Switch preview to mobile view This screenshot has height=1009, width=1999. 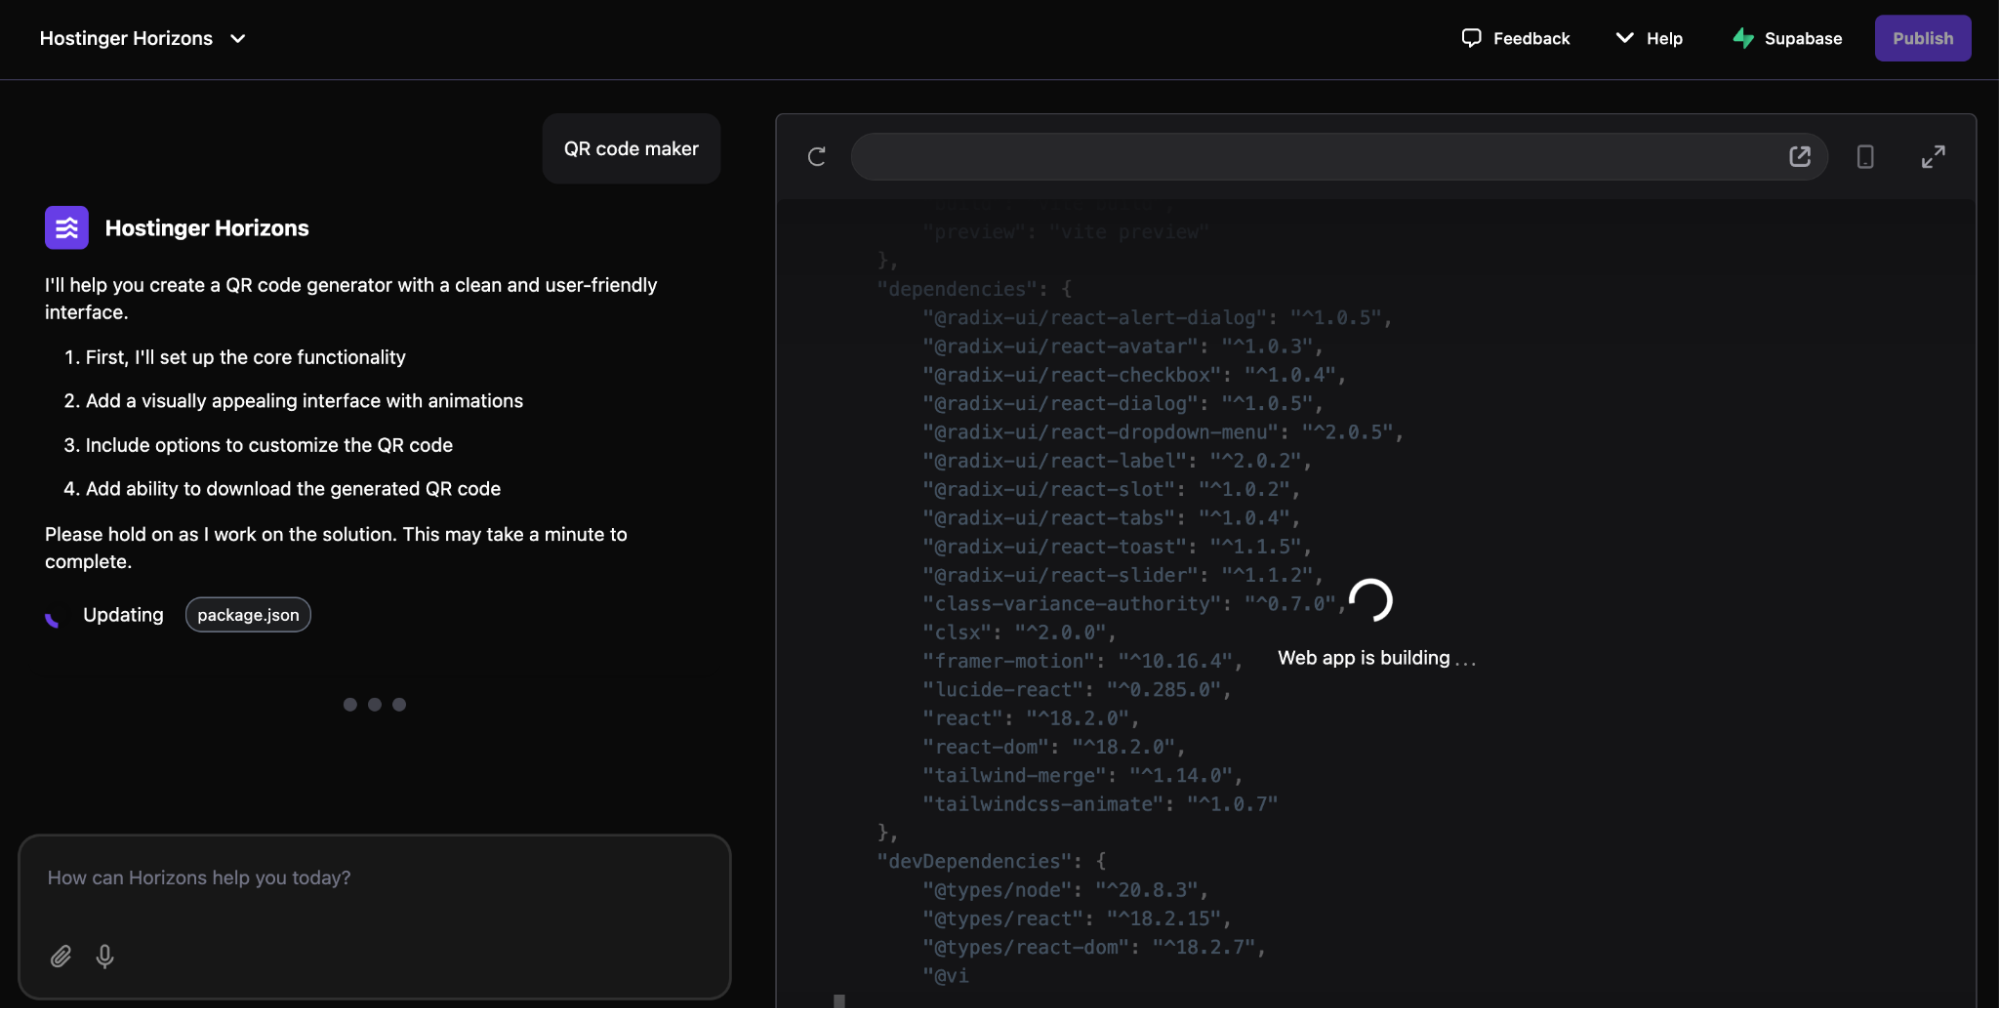pos(1864,156)
